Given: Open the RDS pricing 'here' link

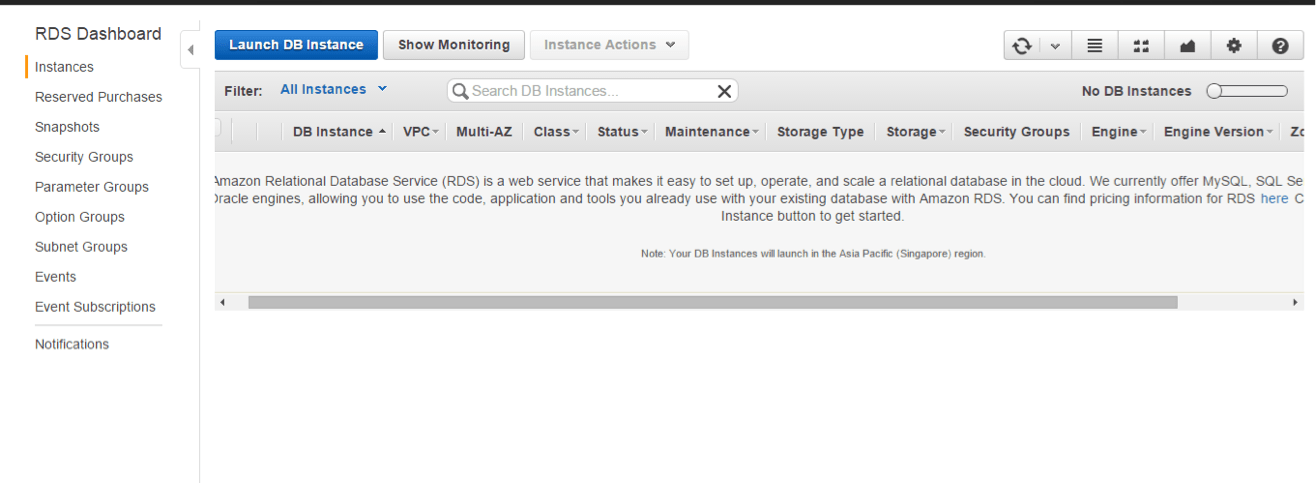Looking at the screenshot, I should [x=1274, y=199].
